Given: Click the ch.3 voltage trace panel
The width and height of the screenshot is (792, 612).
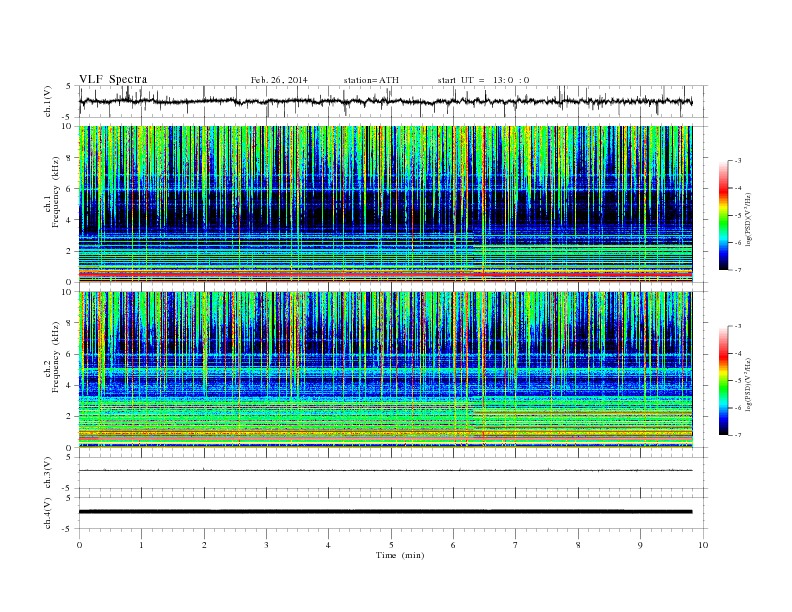Looking at the screenshot, I should 393,473.
